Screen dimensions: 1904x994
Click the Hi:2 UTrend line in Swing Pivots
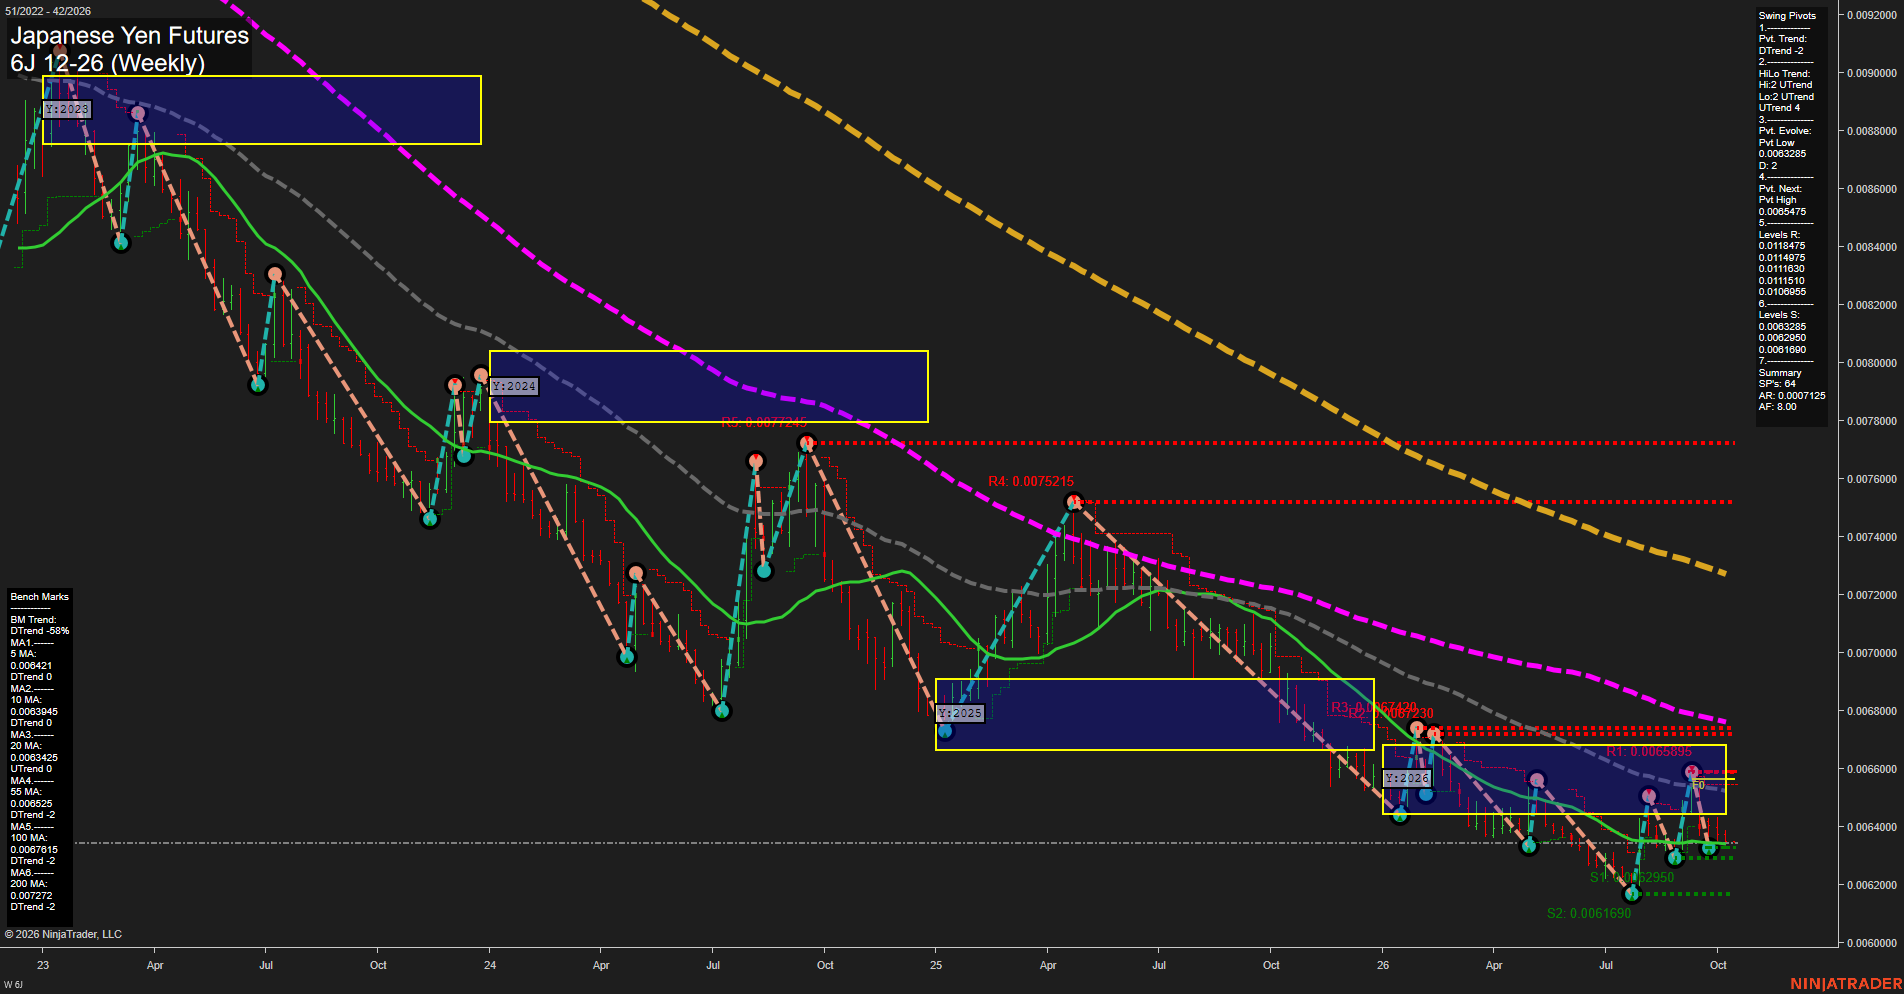pyautogui.click(x=1785, y=85)
